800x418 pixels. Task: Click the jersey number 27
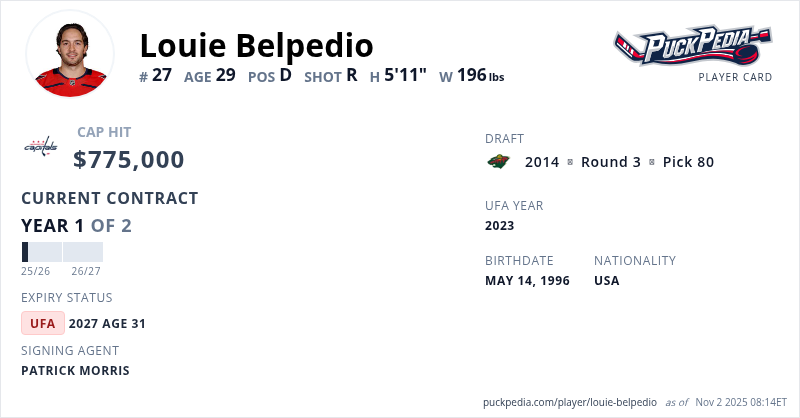(162, 74)
